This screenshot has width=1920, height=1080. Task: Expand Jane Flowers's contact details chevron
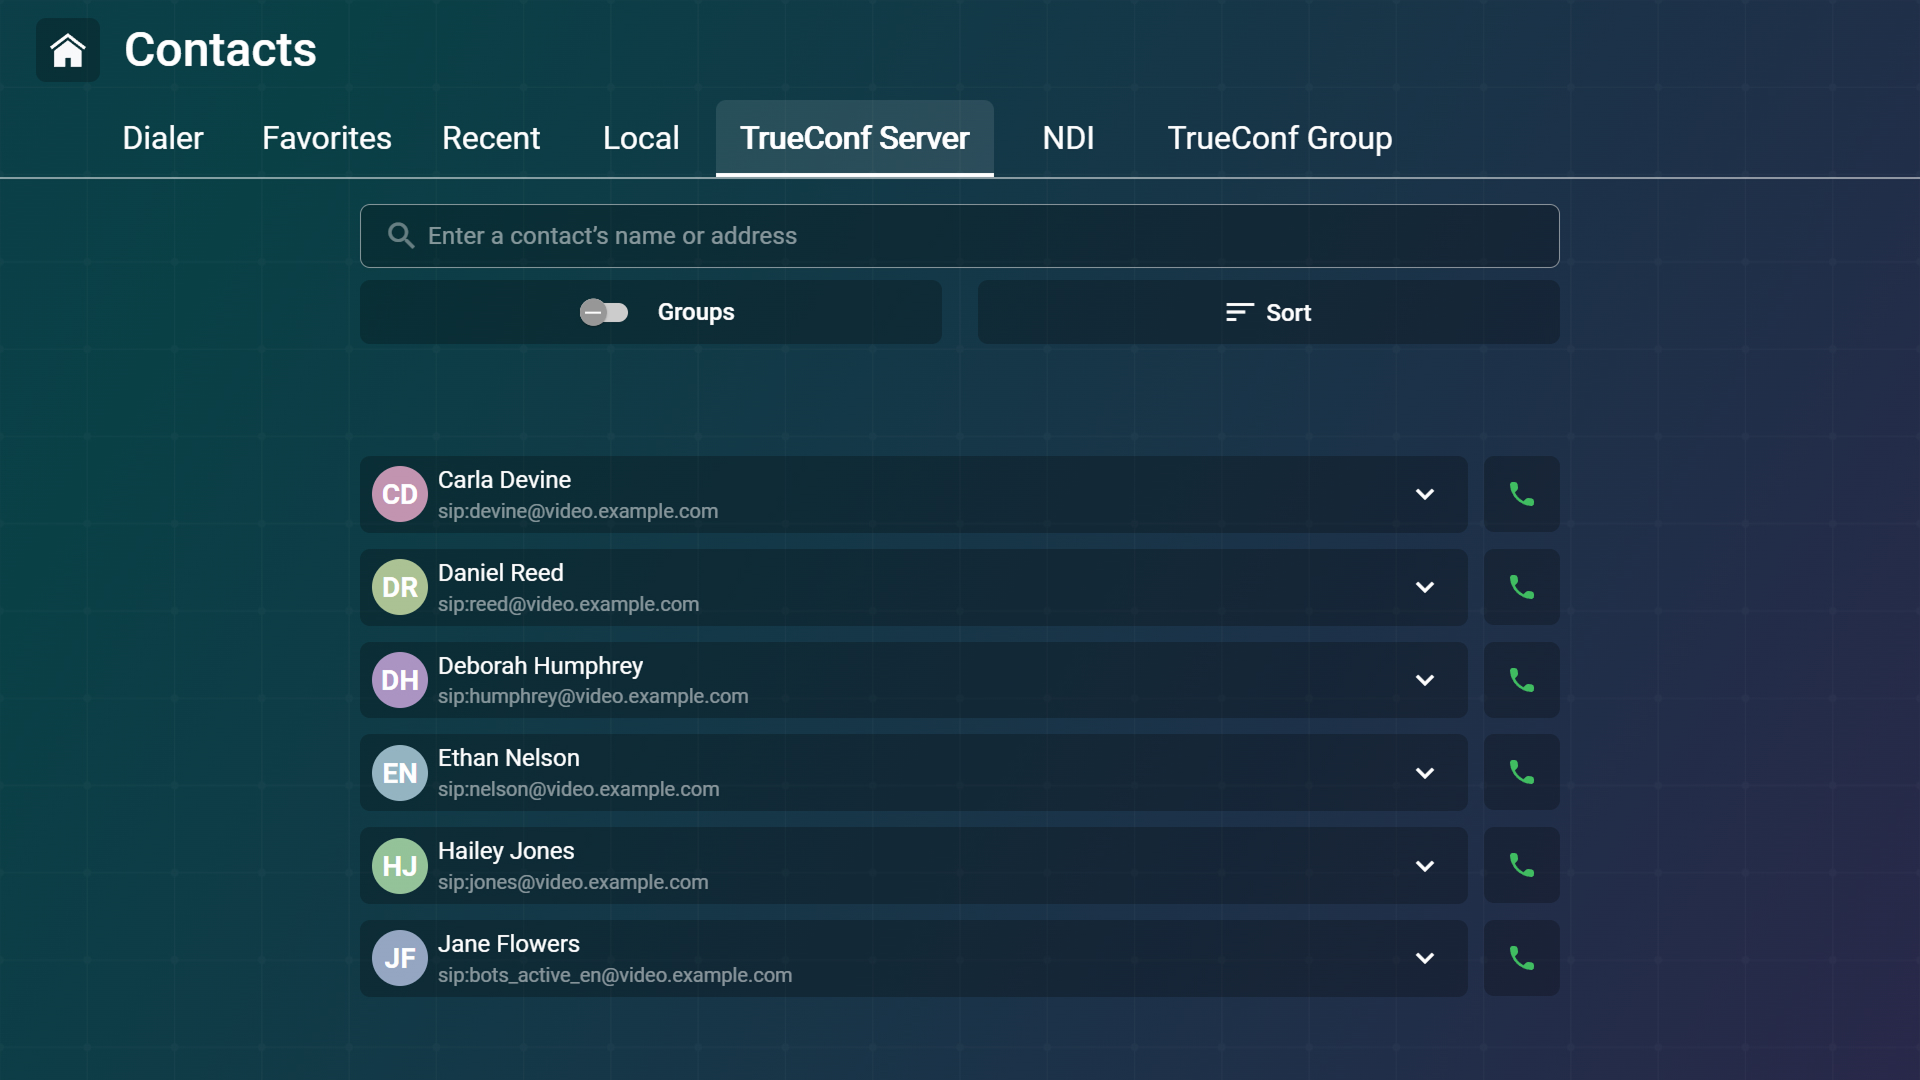1425,958
